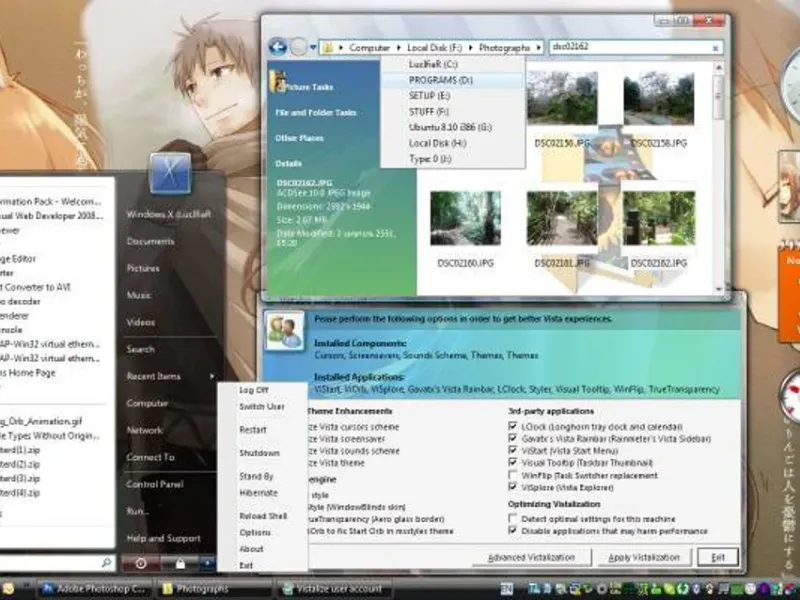Click the Windows X user picture tile

[170, 173]
